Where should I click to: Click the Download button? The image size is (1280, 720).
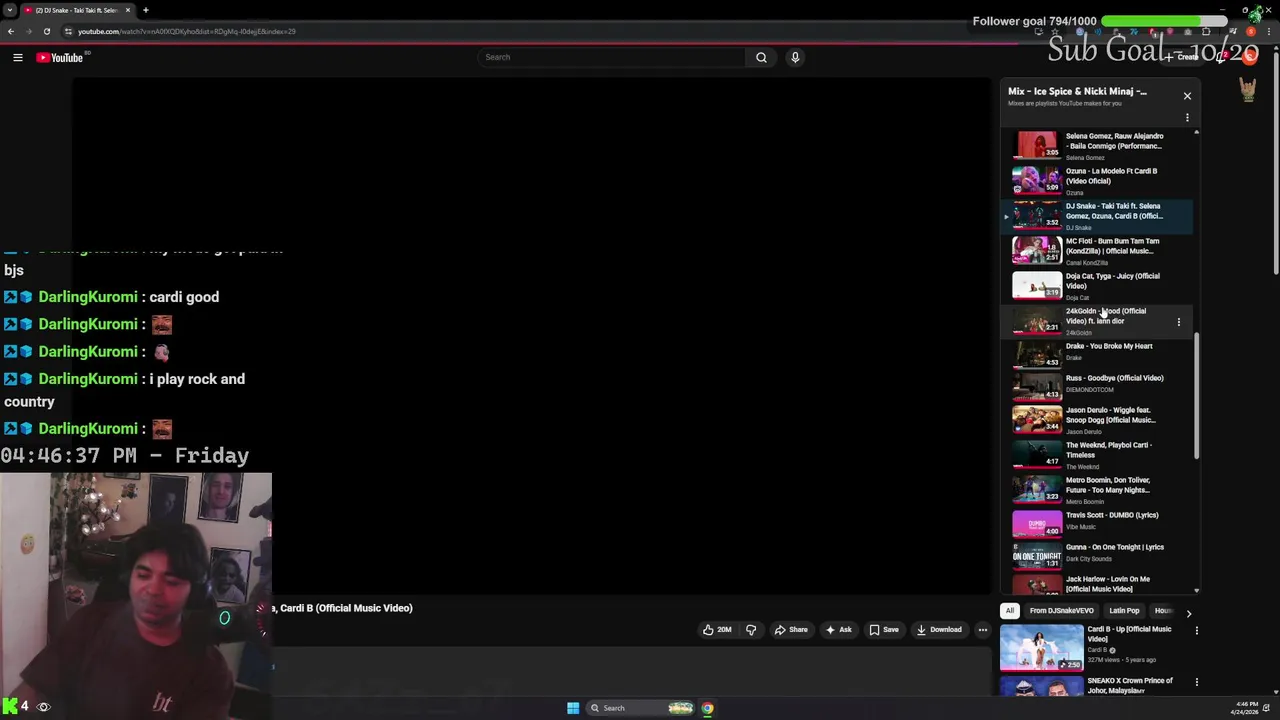tap(938, 630)
